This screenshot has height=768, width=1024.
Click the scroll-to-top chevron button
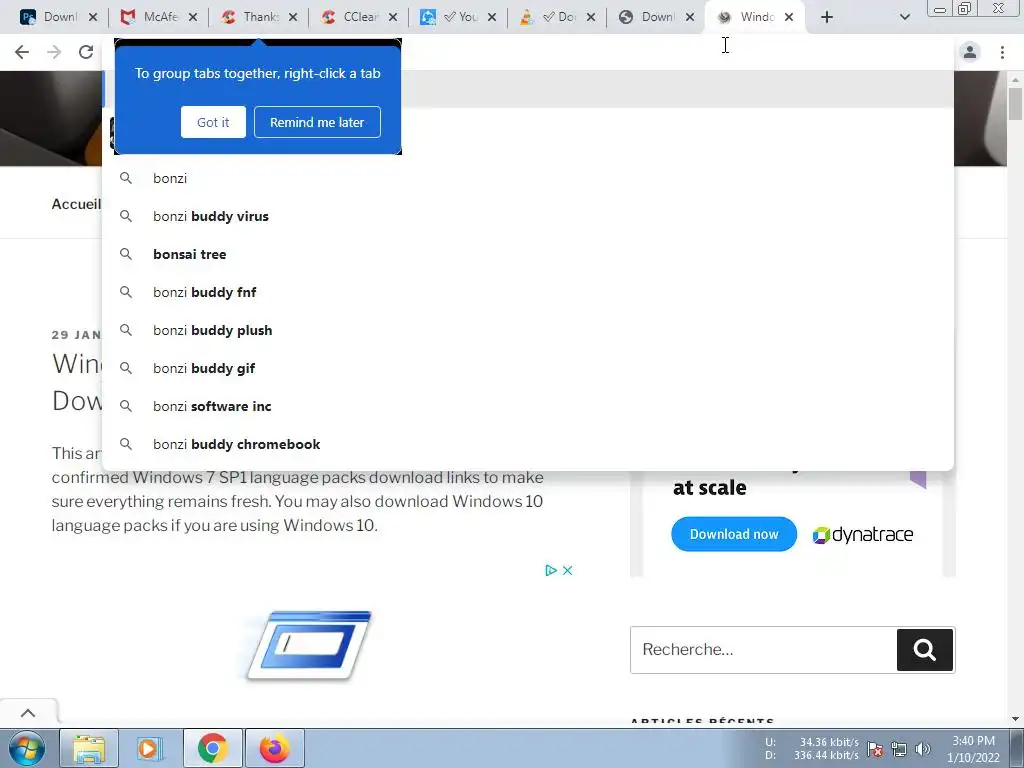(28, 713)
